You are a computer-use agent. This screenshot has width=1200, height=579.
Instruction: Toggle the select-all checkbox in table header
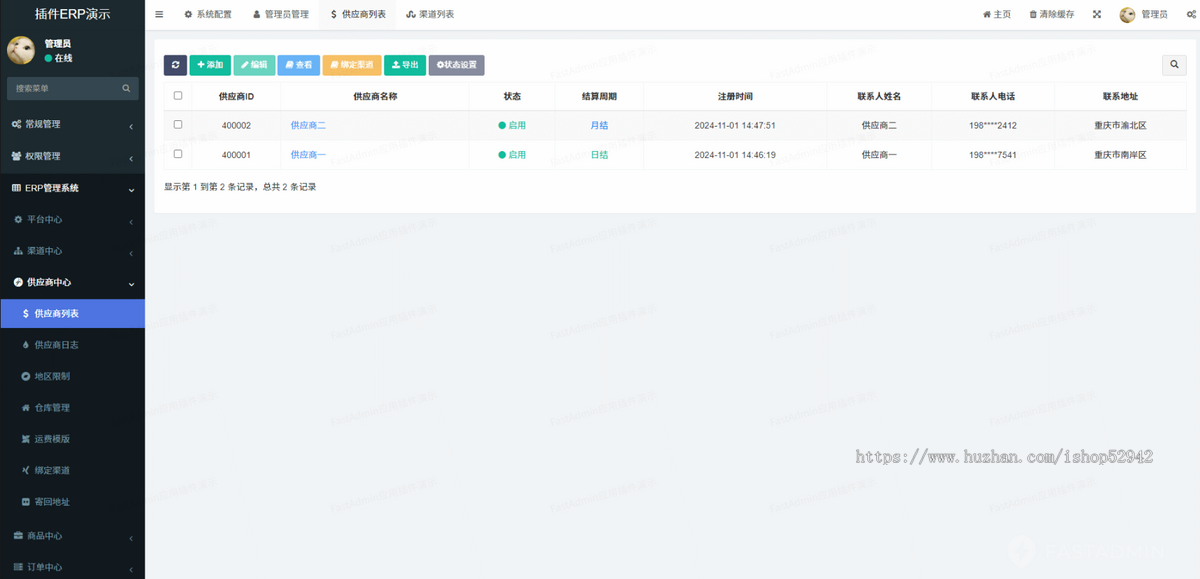pyautogui.click(x=178, y=96)
